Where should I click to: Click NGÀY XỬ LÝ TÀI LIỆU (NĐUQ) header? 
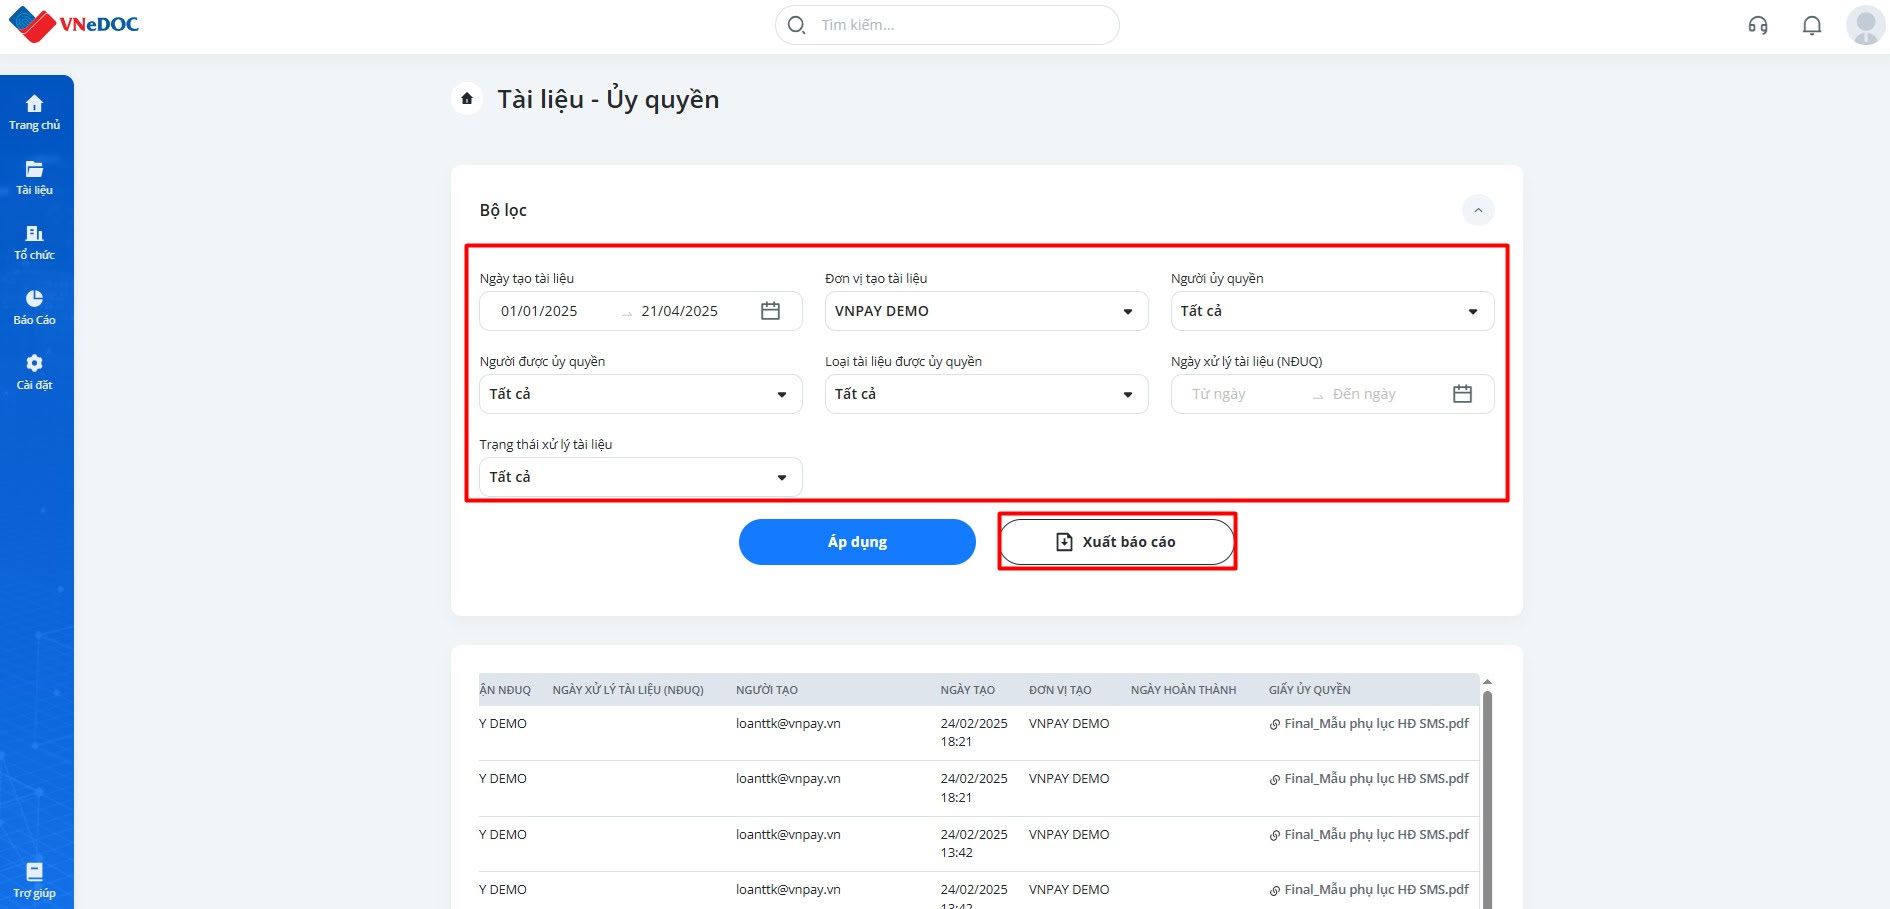[628, 690]
